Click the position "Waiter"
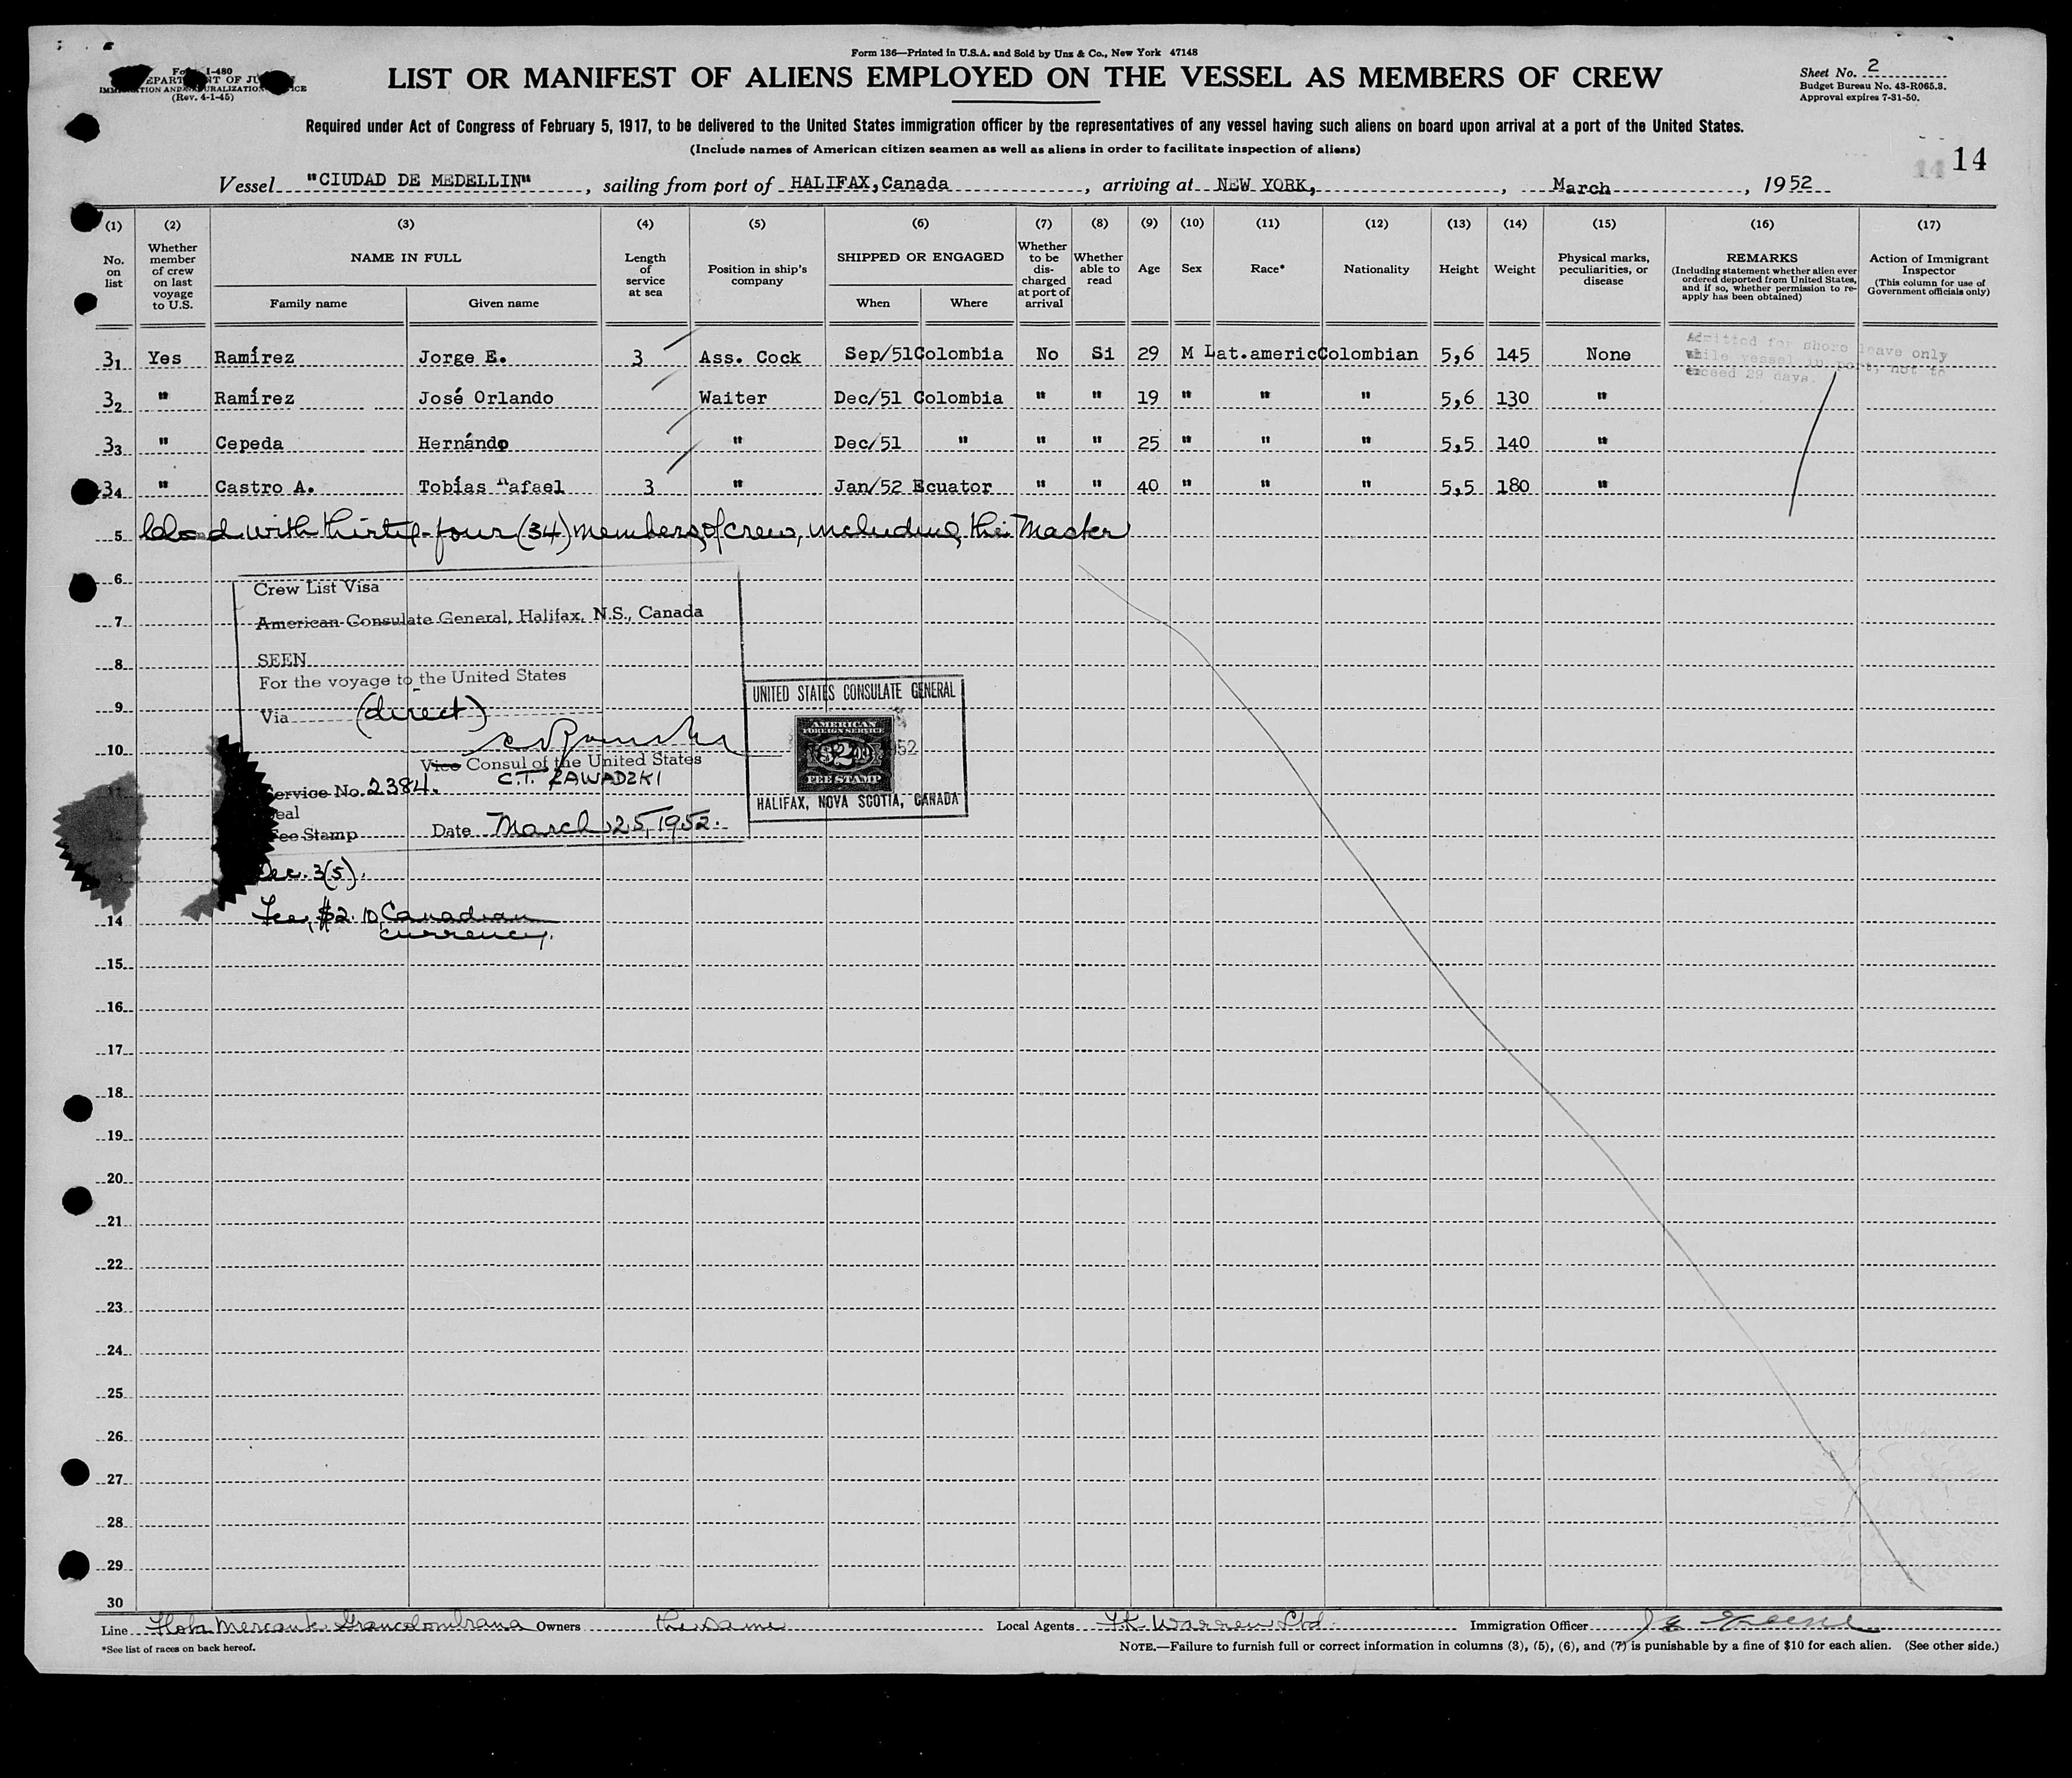The image size is (2072, 1778). [x=732, y=398]
